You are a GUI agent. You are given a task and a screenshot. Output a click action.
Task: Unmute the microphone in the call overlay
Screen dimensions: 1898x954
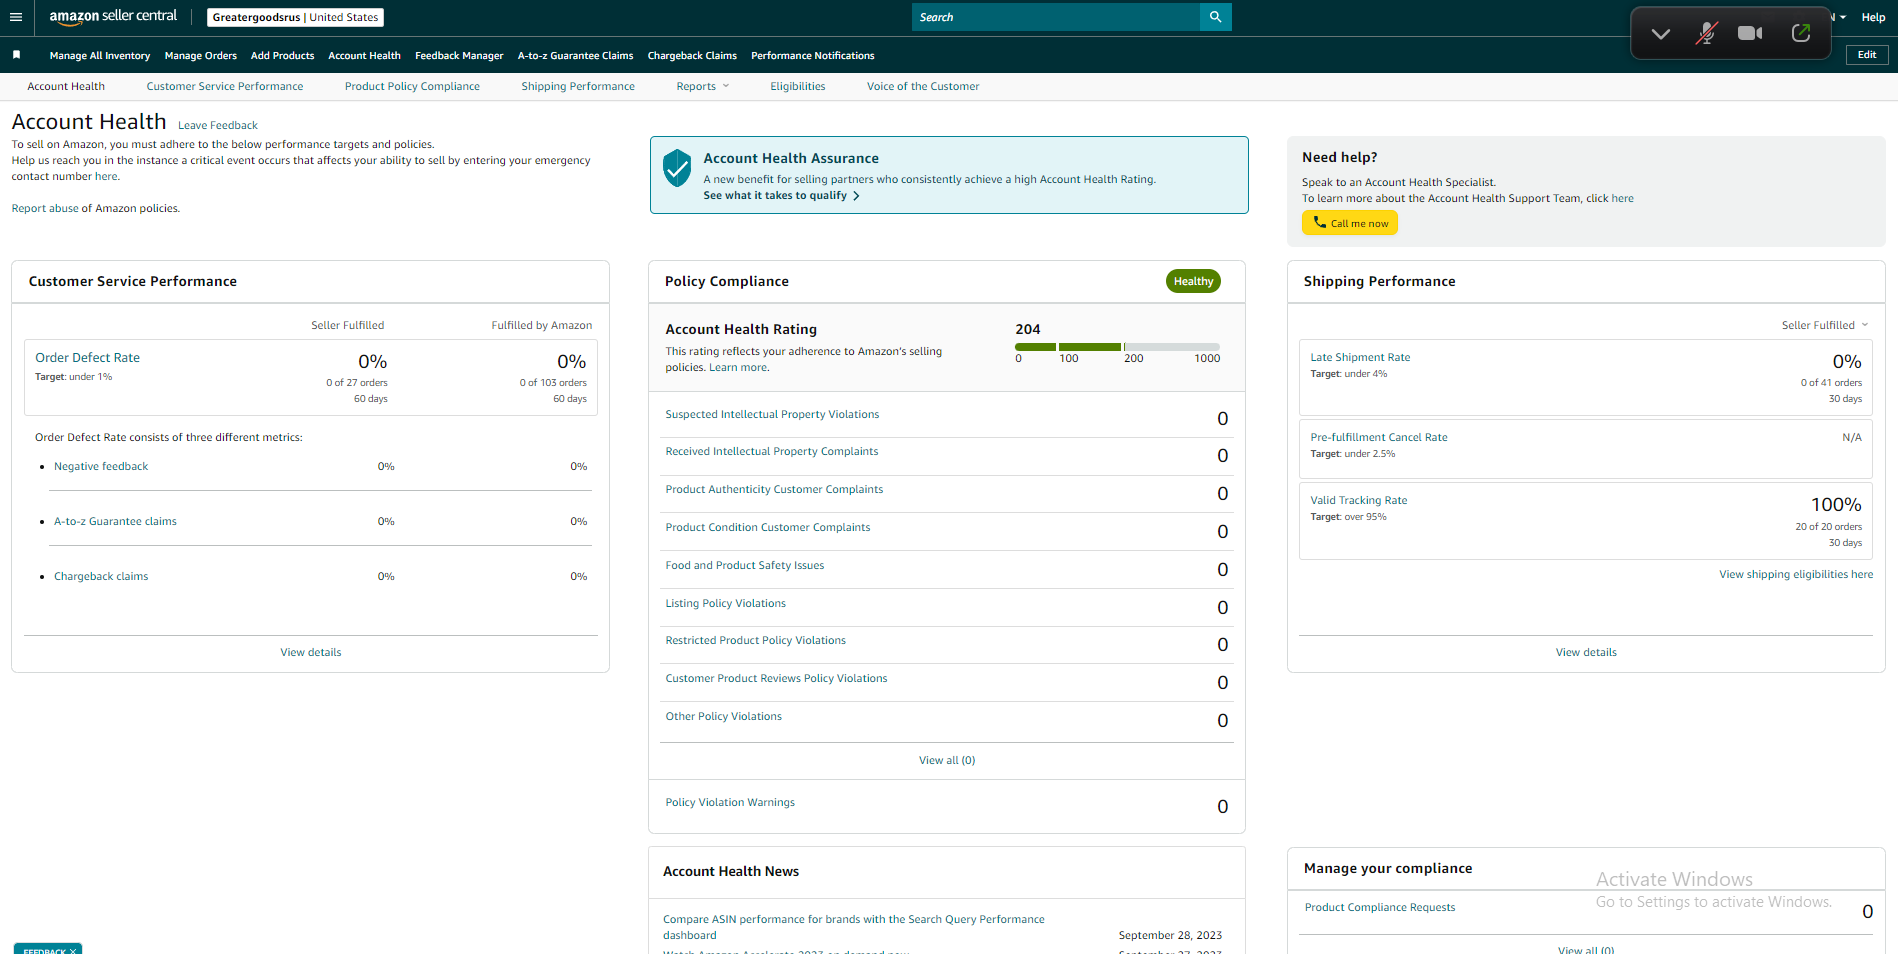(1707, 33)
